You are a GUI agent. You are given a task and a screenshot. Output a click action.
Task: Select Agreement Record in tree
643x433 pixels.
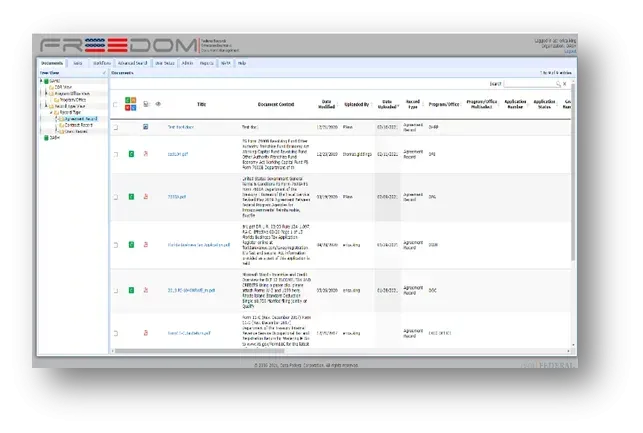point(81,119)
